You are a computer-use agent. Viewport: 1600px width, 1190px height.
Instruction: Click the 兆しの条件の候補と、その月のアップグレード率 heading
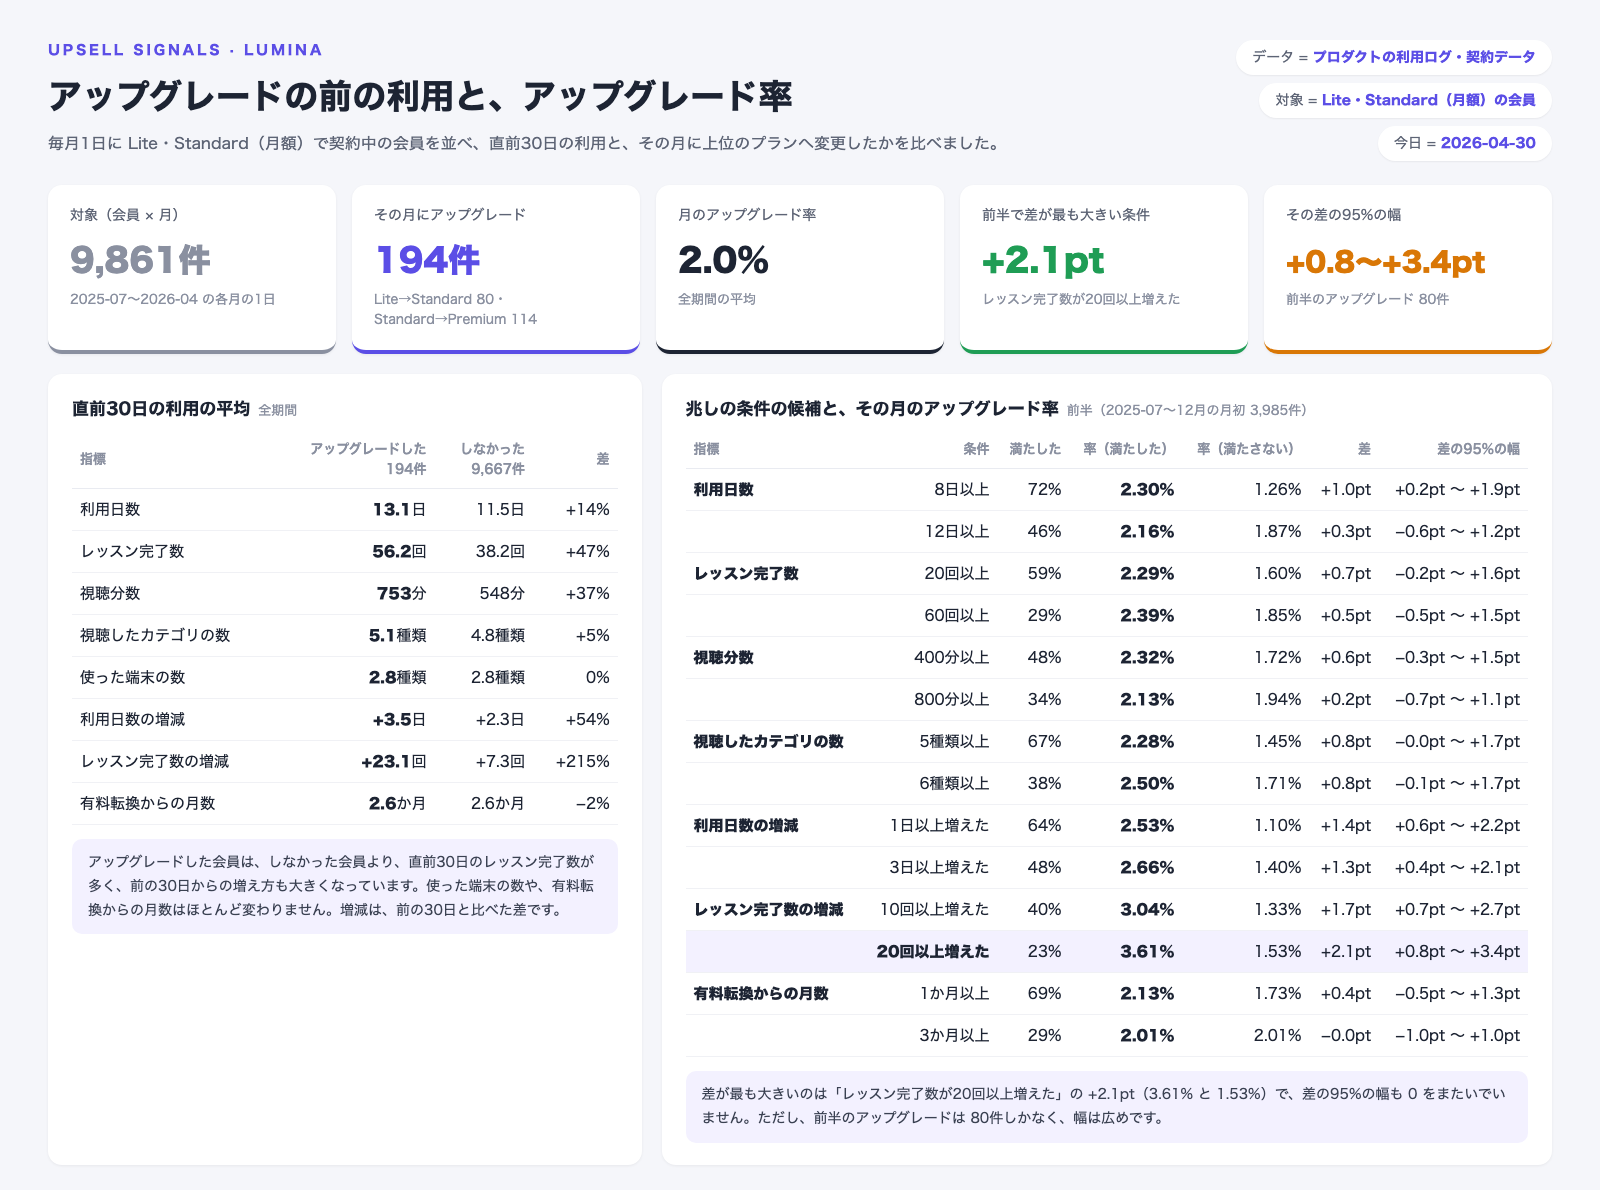tap(872, 409)
